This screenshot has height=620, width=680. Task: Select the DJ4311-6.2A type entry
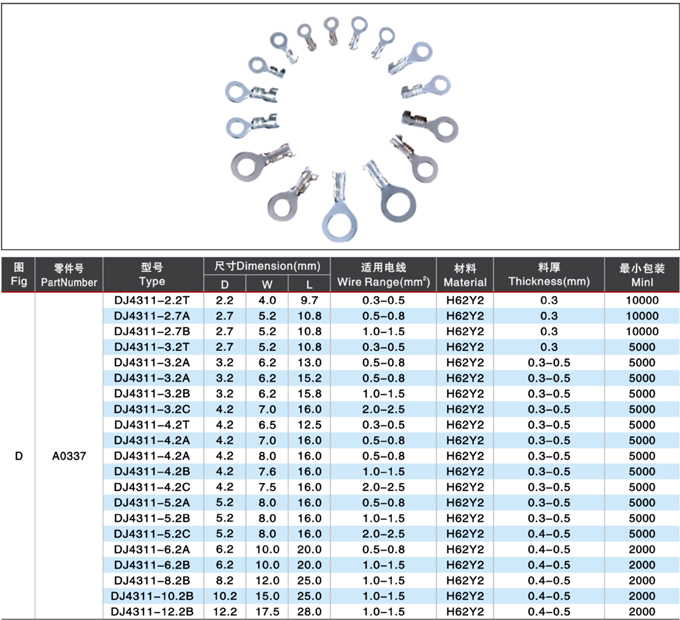(152, 549)
